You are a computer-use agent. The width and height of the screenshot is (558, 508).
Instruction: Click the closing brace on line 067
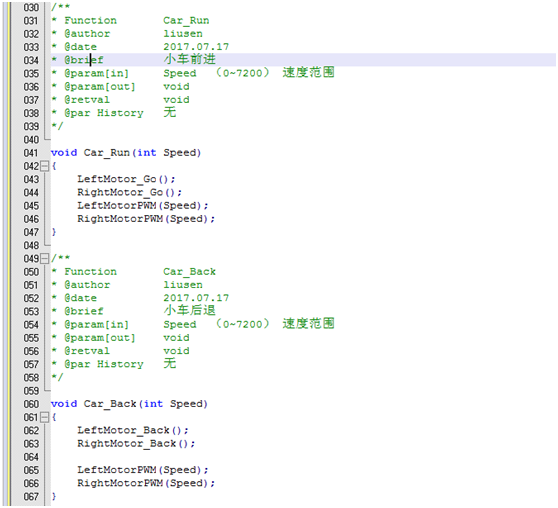[54, 496]
